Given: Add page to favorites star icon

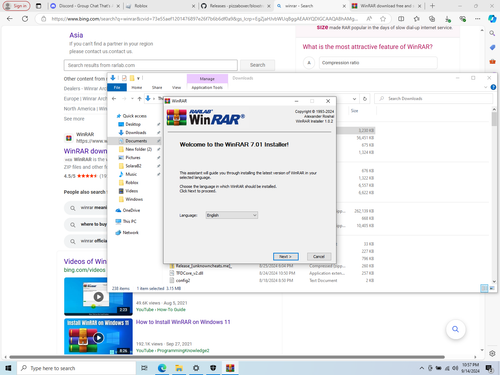Looking at the screenshot, I should pyautogui.click(x=383, y=19).
